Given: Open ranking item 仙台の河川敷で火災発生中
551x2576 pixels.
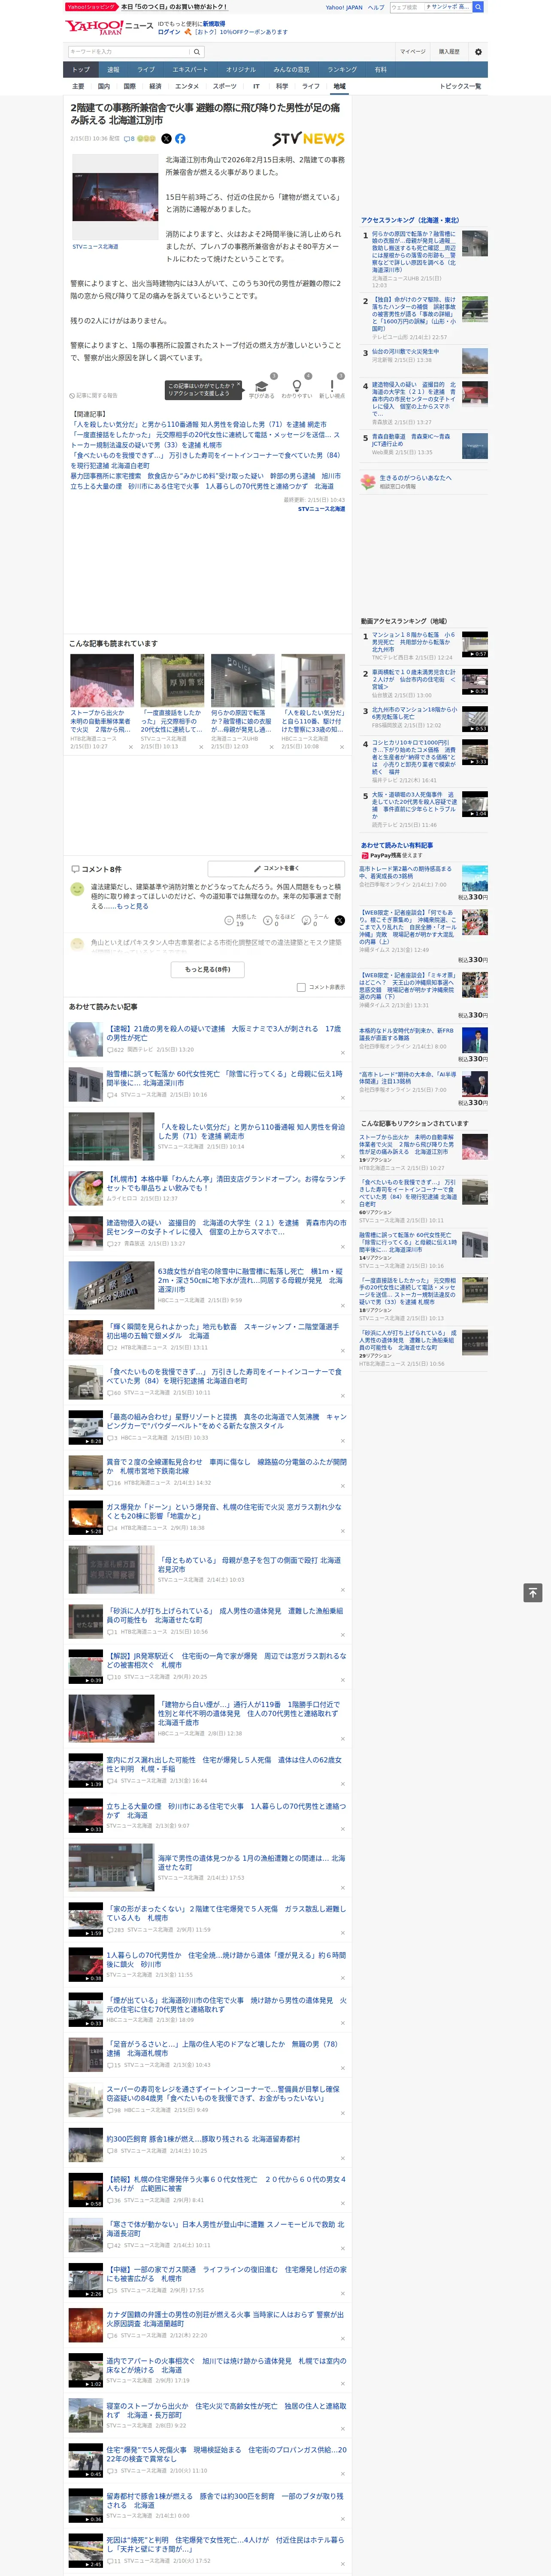Looking at the screenshot, I should tap(405, 352).
